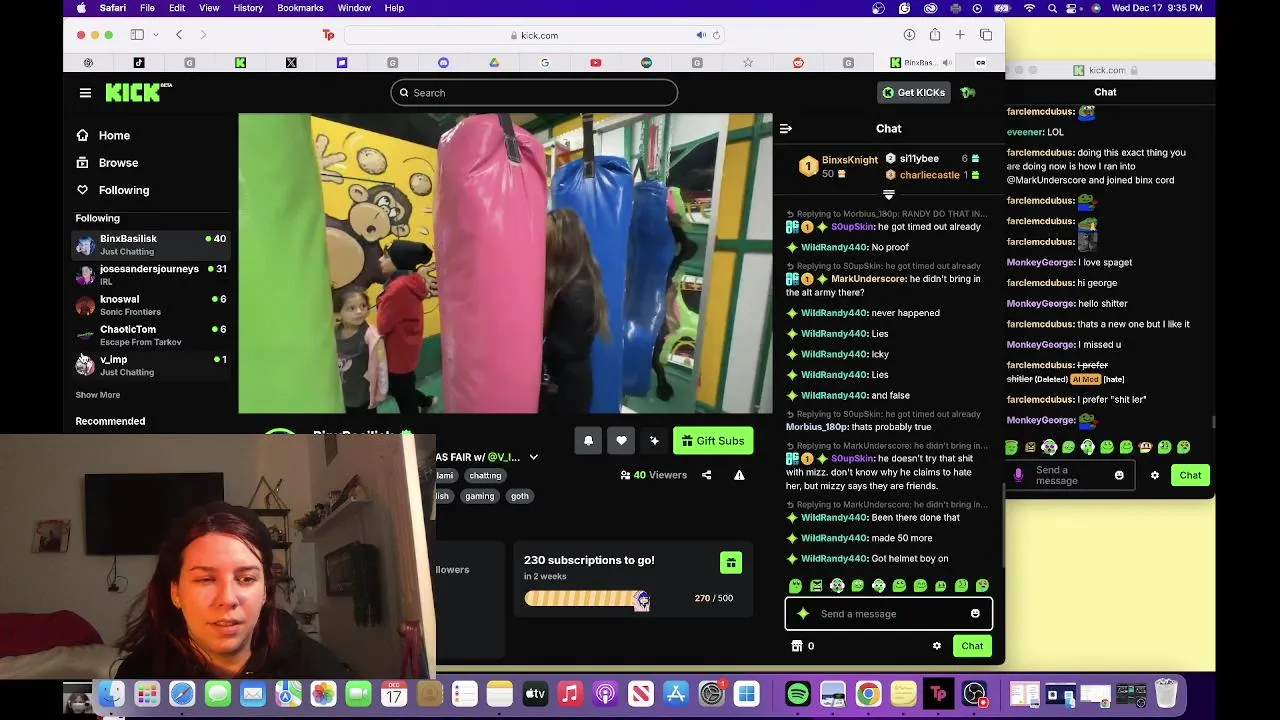Click the Safari share icon
The width and height of the screenshot is (1280, 720).
tap(935, 35)
